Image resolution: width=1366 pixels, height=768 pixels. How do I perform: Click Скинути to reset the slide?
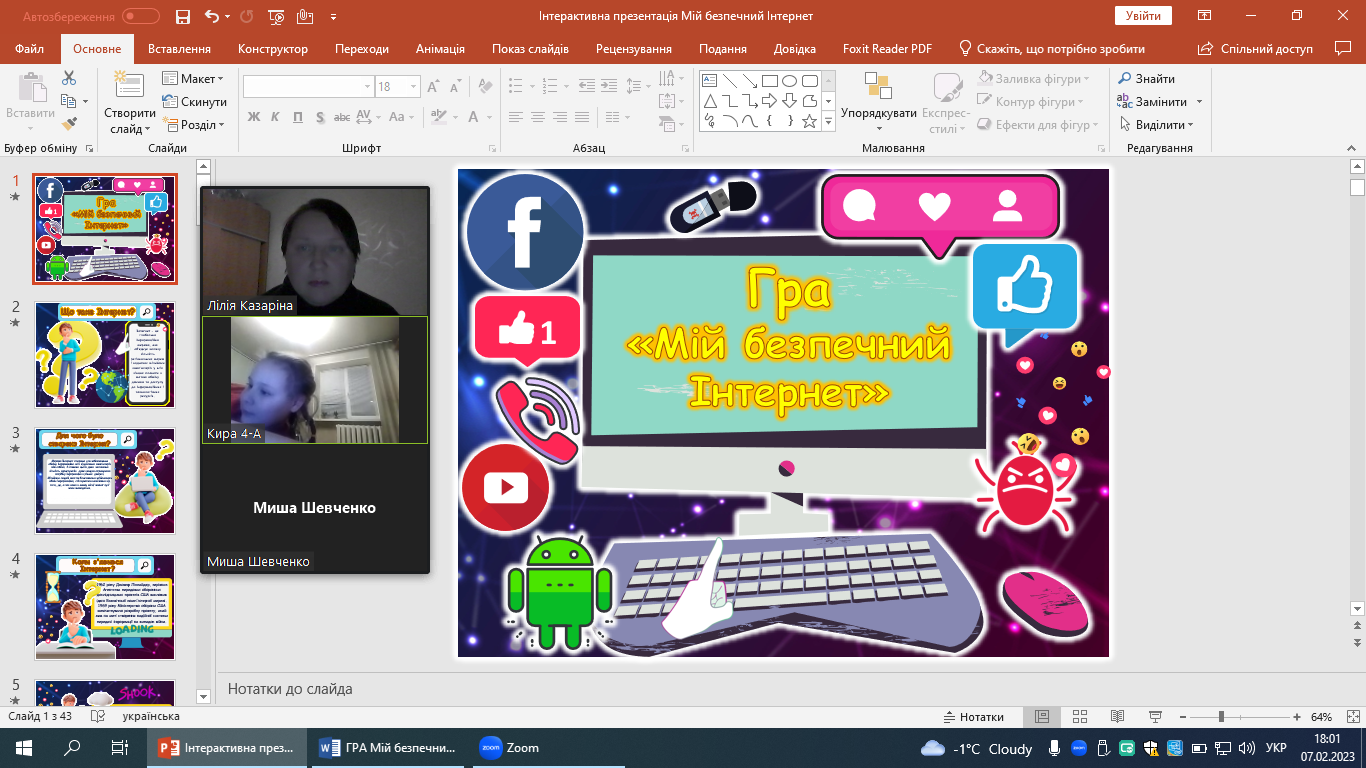194,101
